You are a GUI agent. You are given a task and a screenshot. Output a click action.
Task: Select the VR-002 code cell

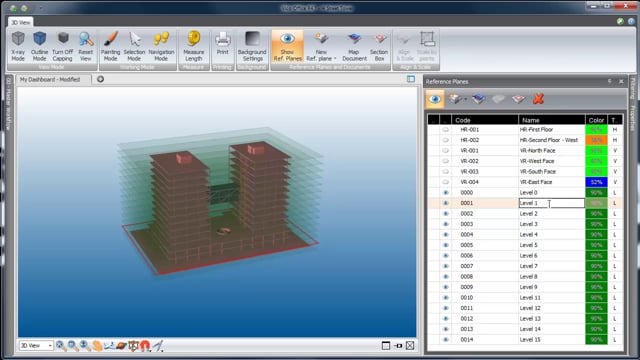(485, 161)
